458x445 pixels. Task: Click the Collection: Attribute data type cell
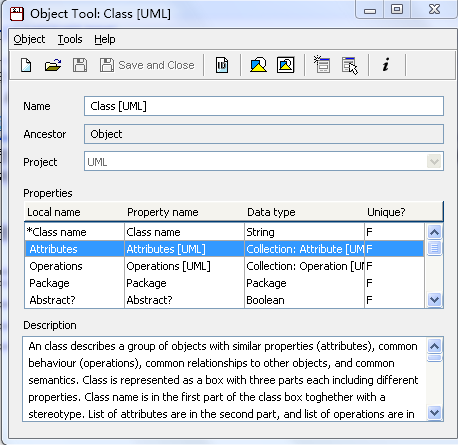click(x=304, y=249)
